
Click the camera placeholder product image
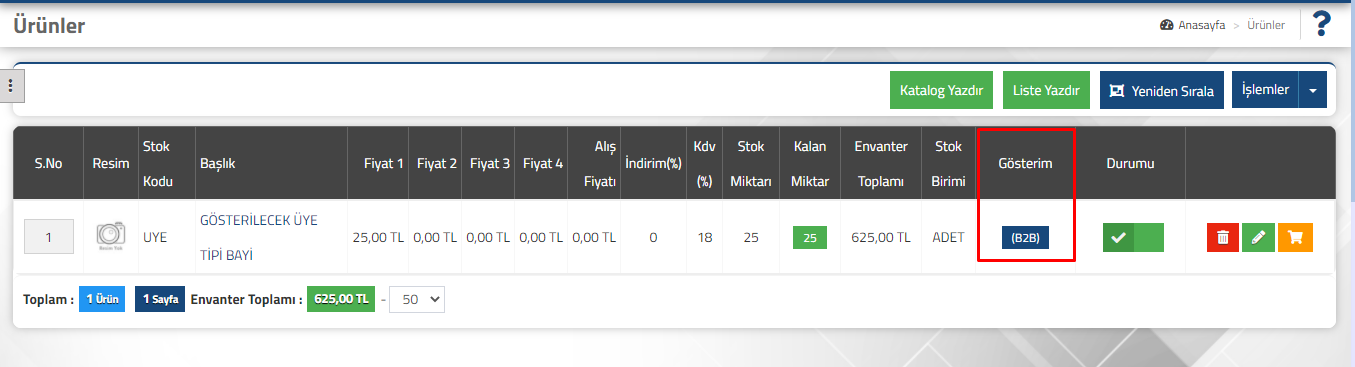pyautogui.click(x=111, y=237)
